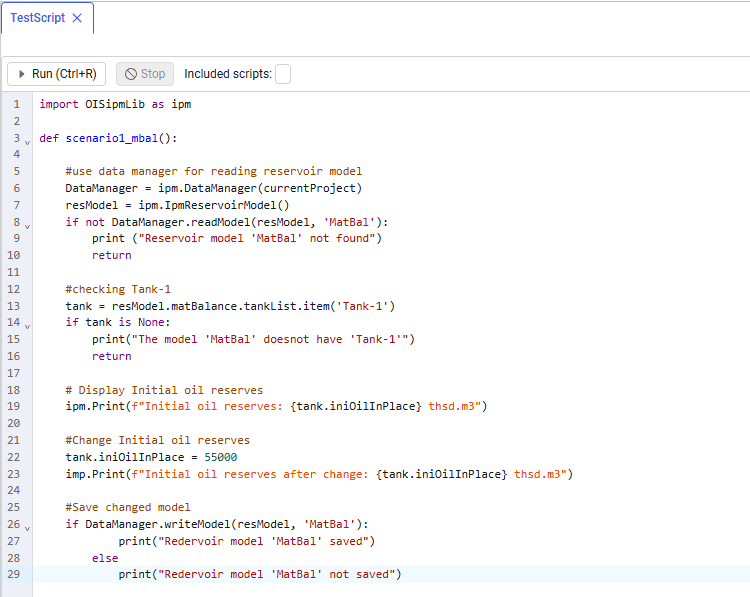
Task: Click the return keyword on line 16
Action: [111, 356]
